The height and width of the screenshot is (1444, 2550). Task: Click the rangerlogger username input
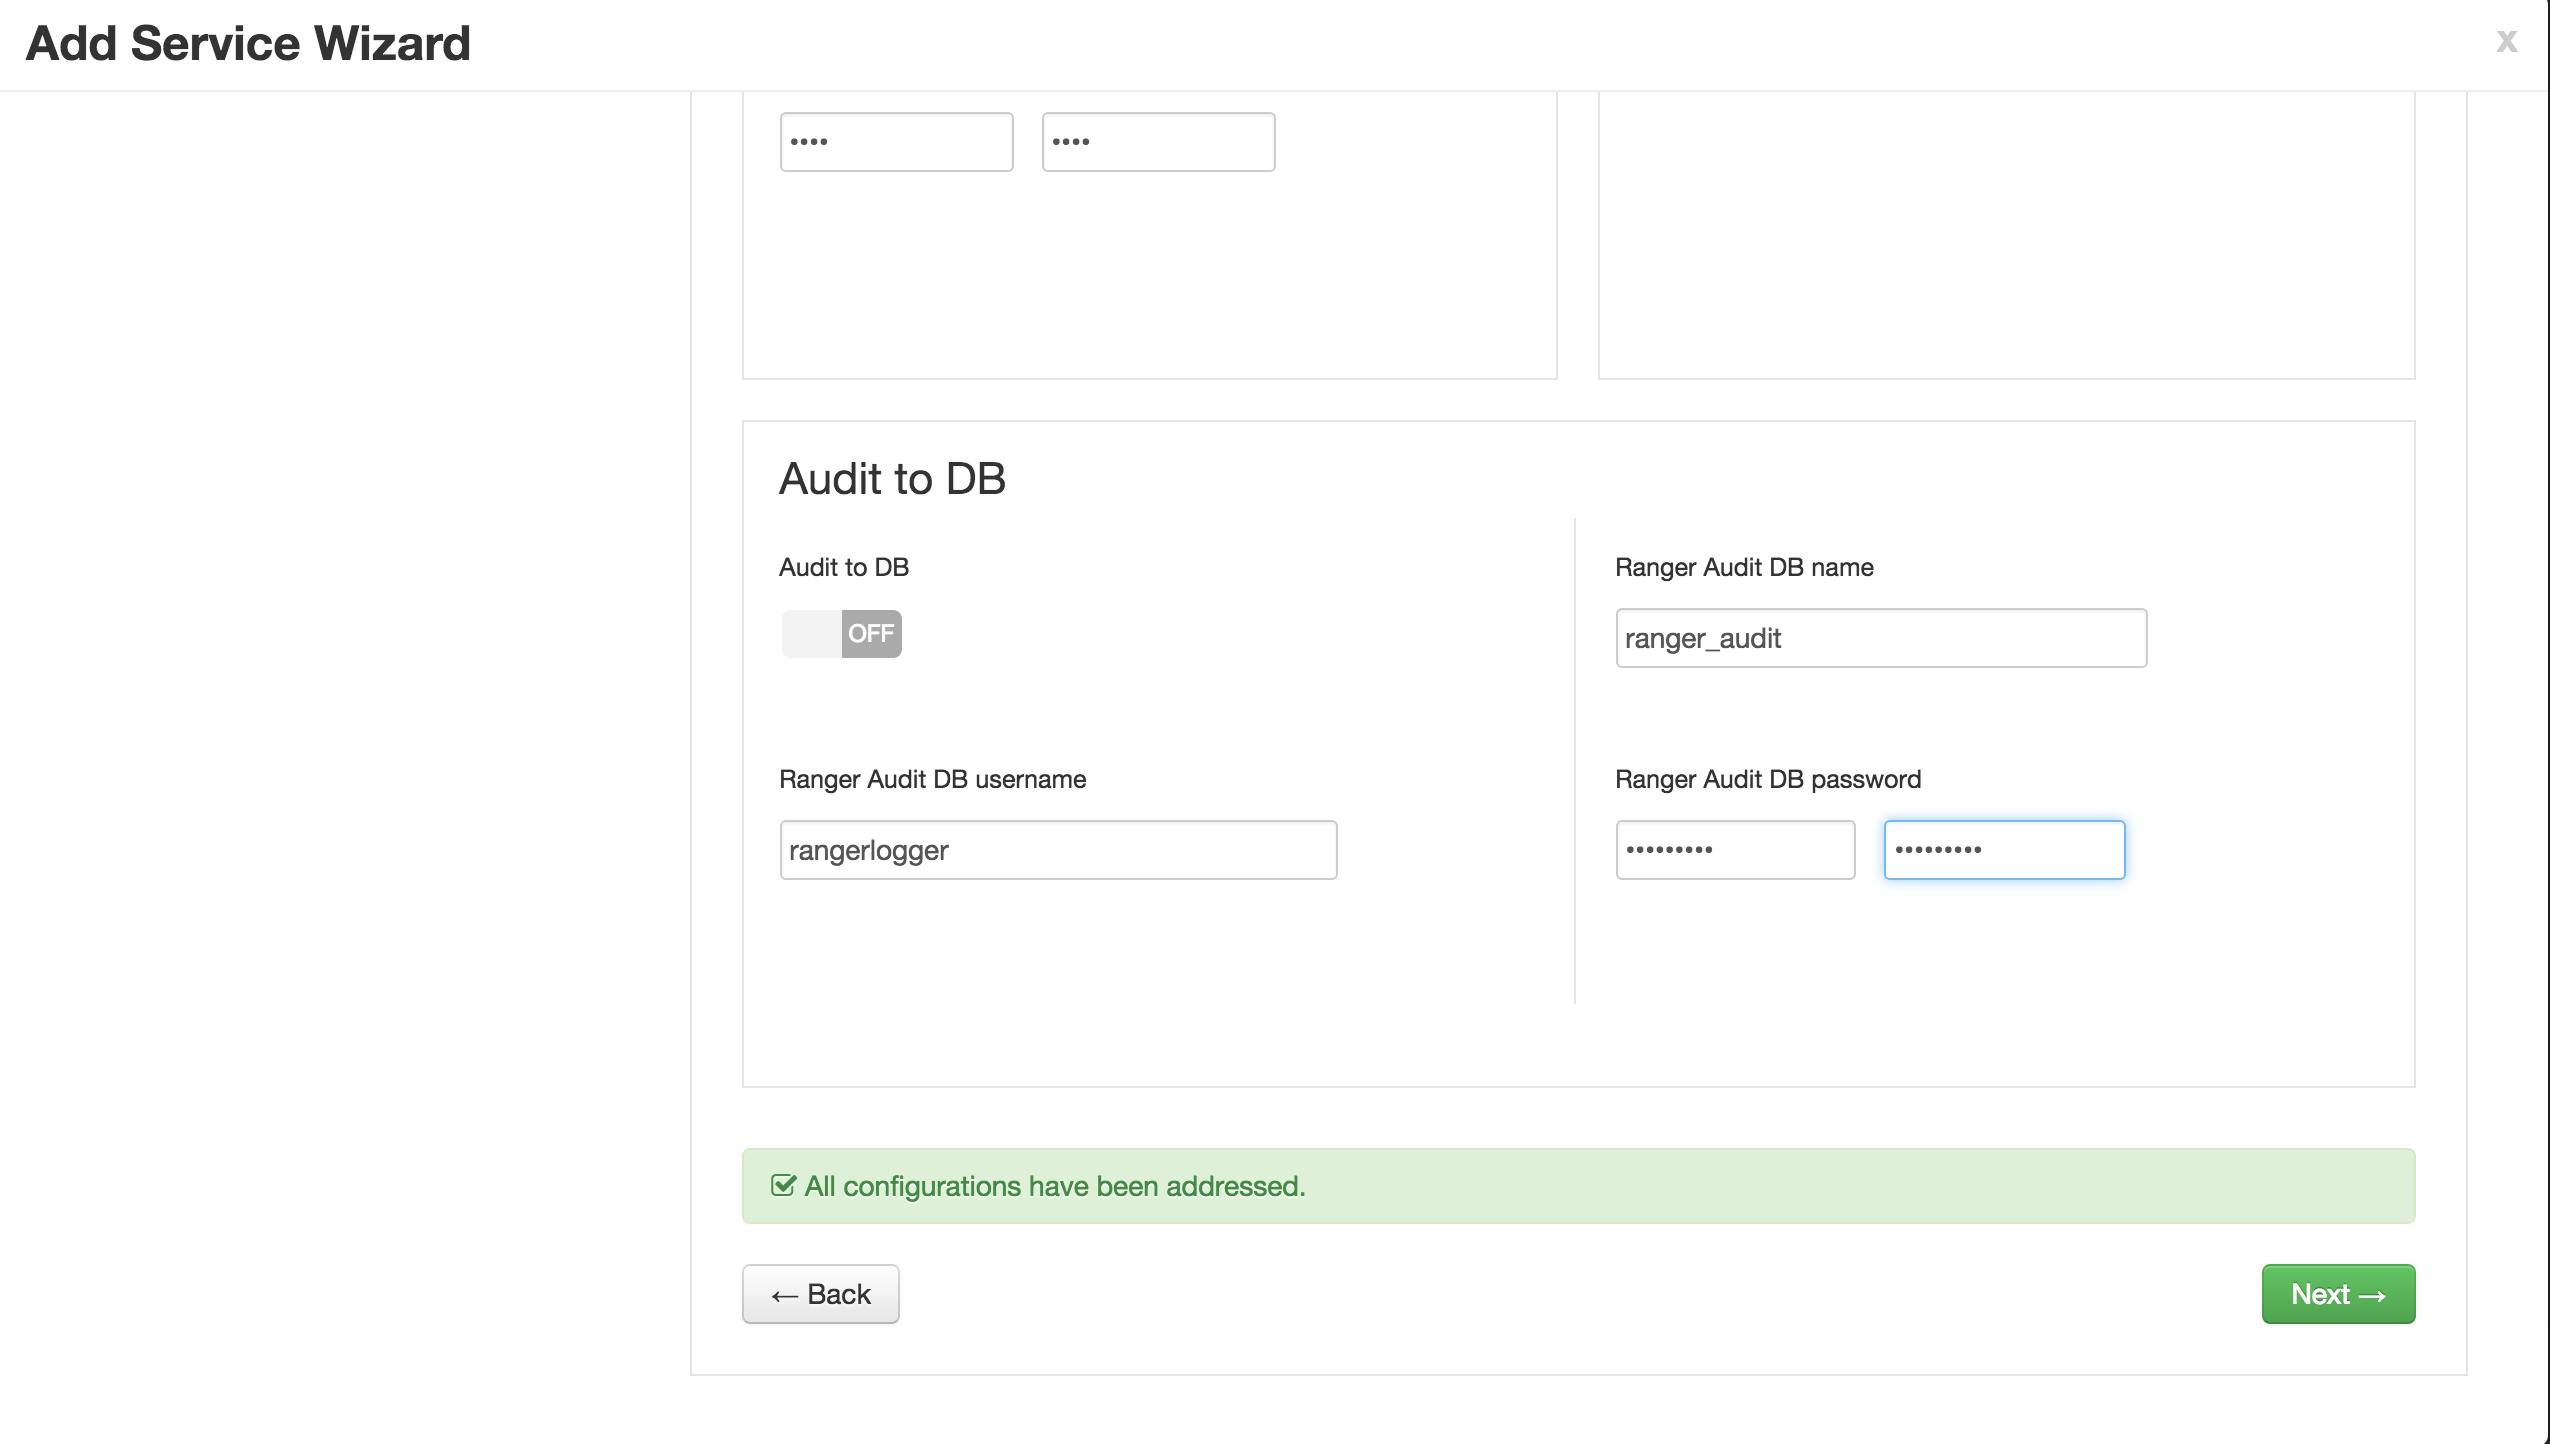[1058, 850]
